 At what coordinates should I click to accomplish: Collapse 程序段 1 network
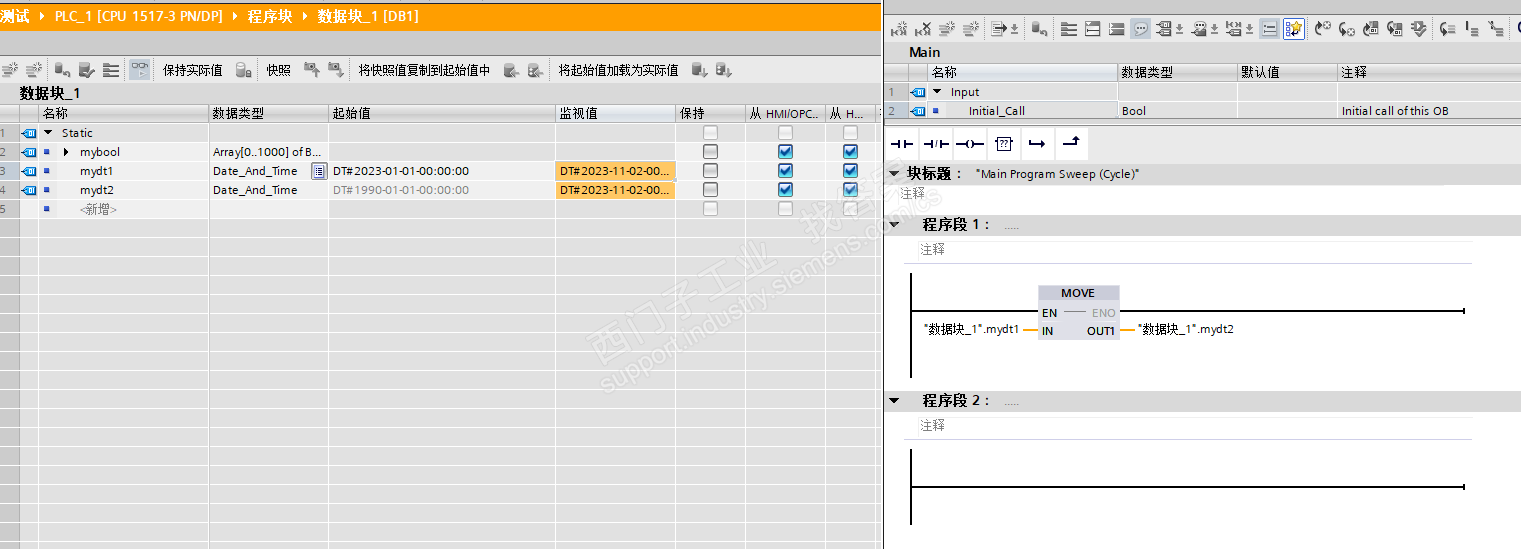pos(894,225)
